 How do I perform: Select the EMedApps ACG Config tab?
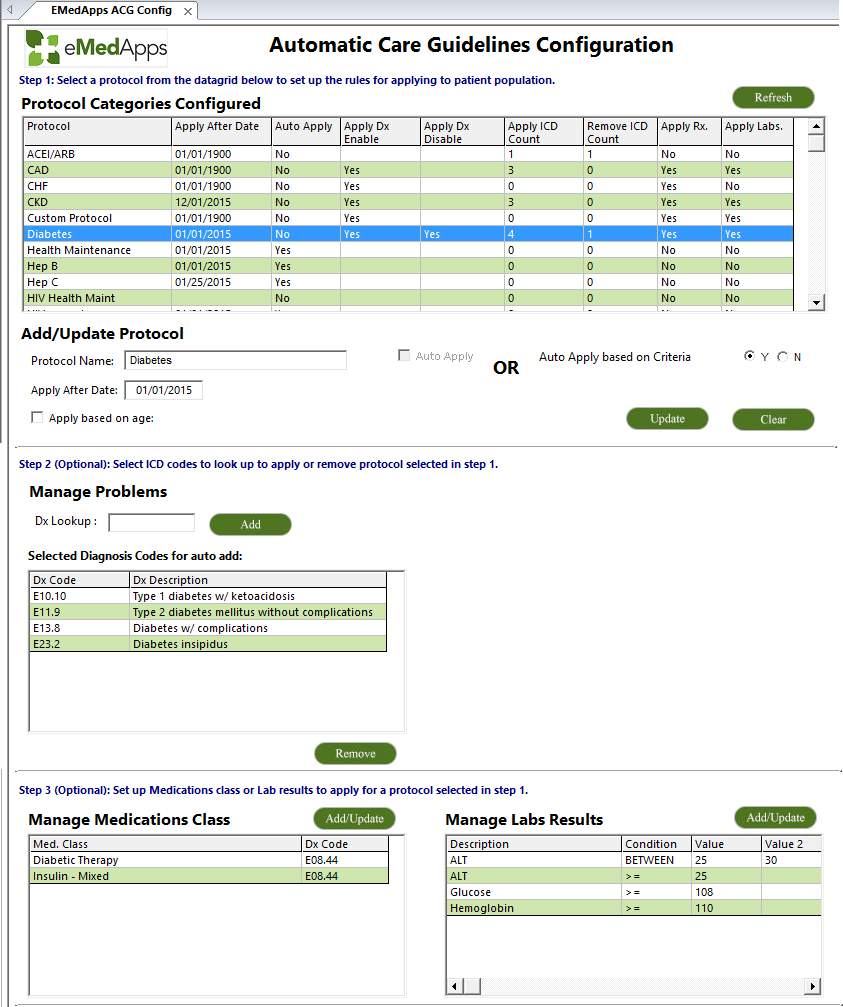pos(111,10)
